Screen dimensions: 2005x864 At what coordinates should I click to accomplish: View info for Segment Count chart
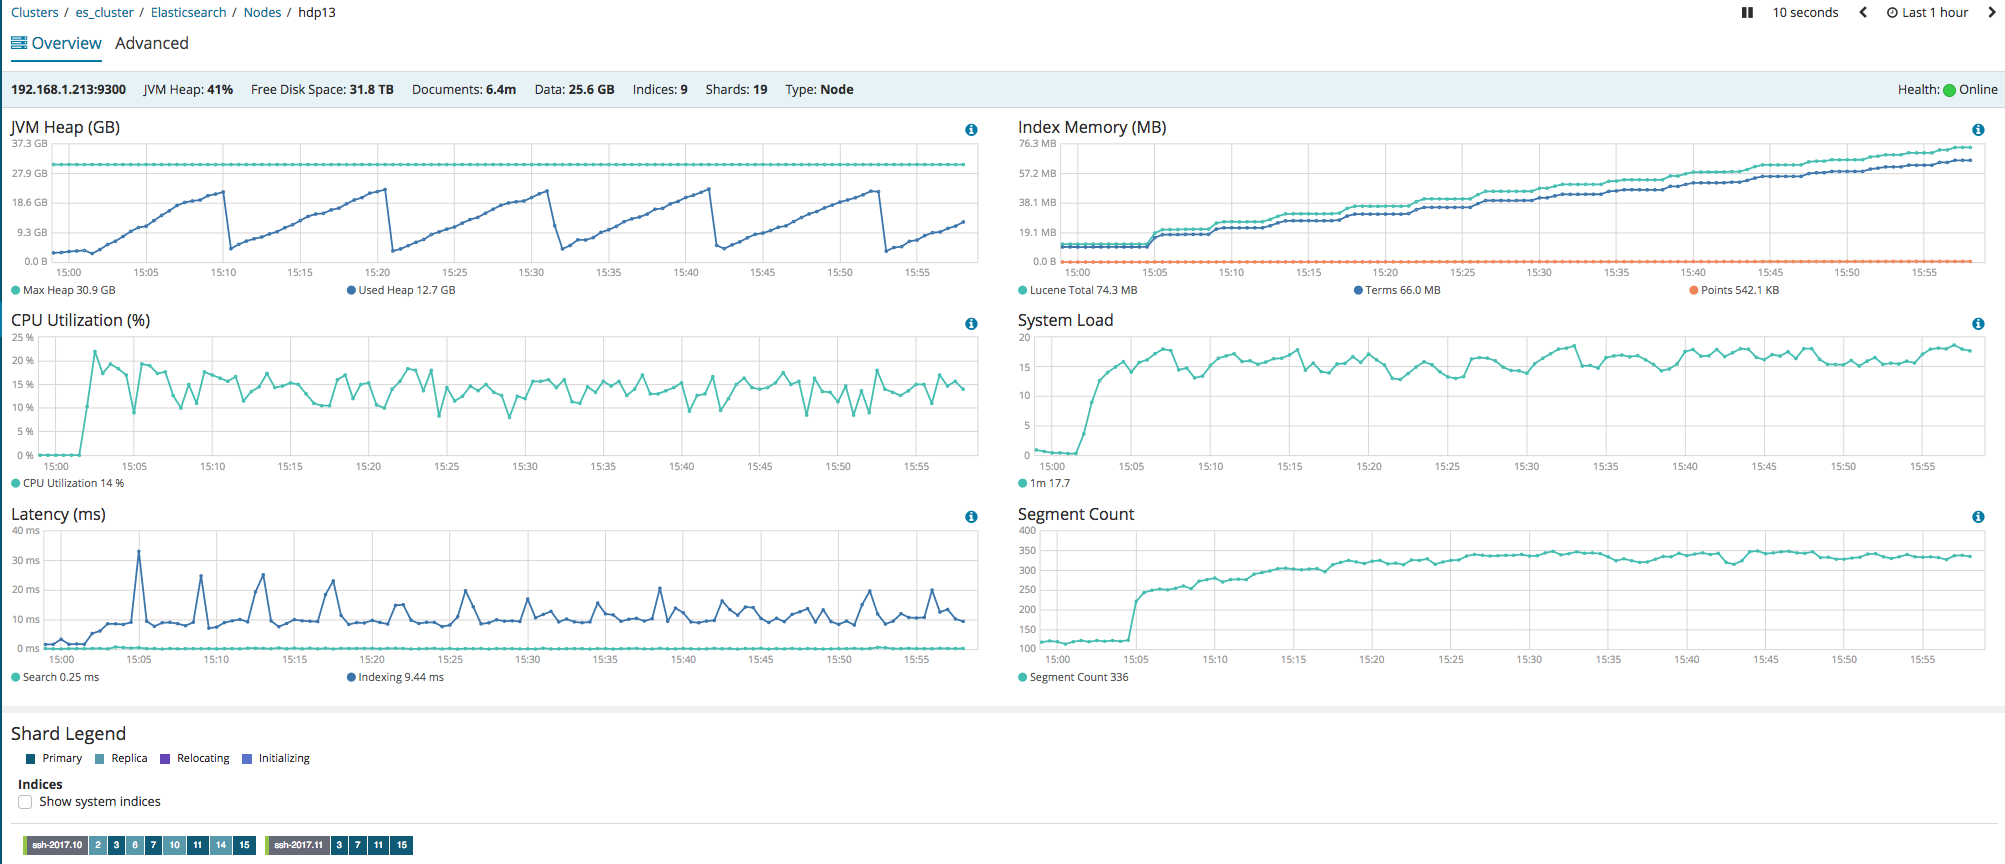point(1978,517)
